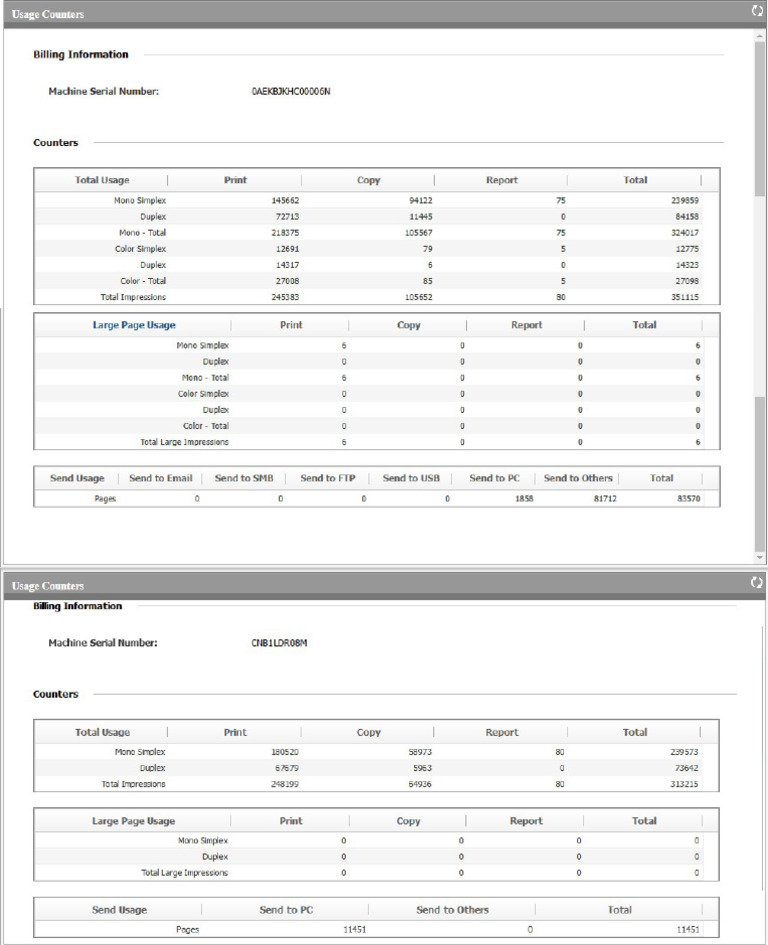
Task: Select Mono Simplex print value 145662
Action: [x=285, y=200]
